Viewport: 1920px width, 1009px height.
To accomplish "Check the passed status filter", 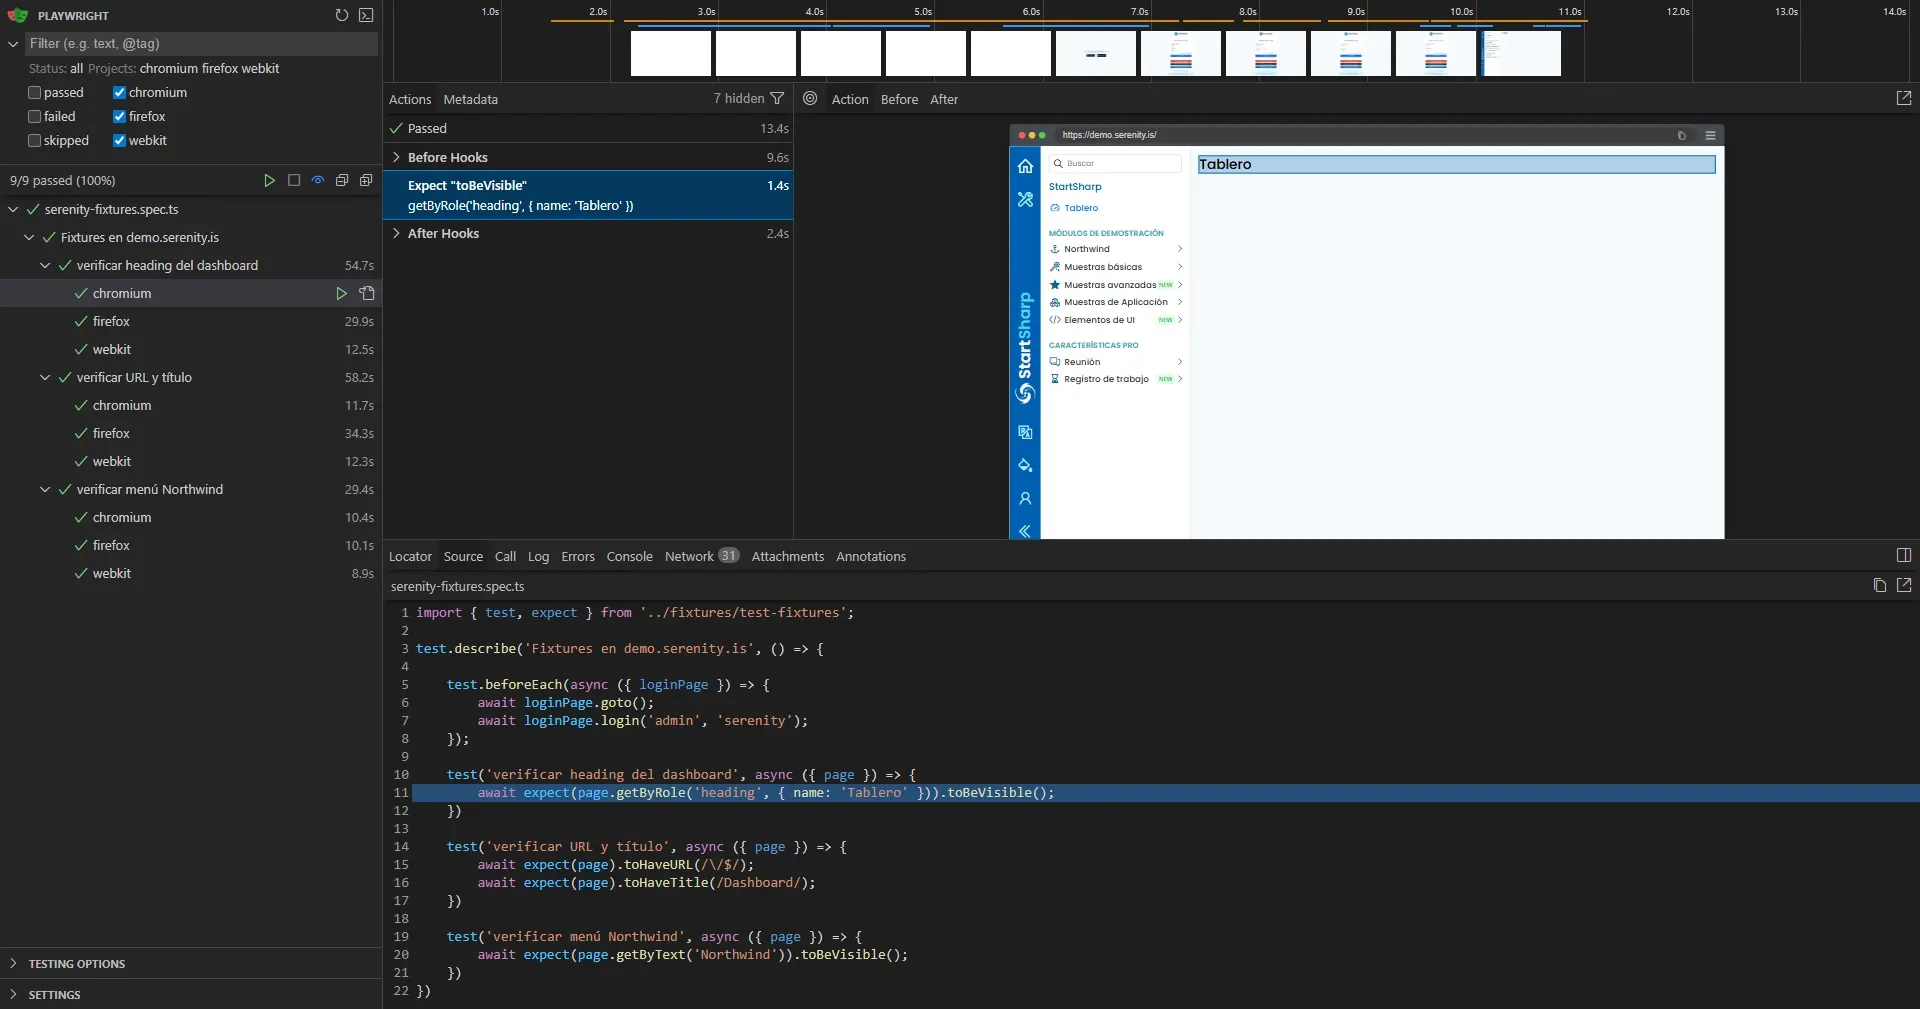I will click(34, 92).
